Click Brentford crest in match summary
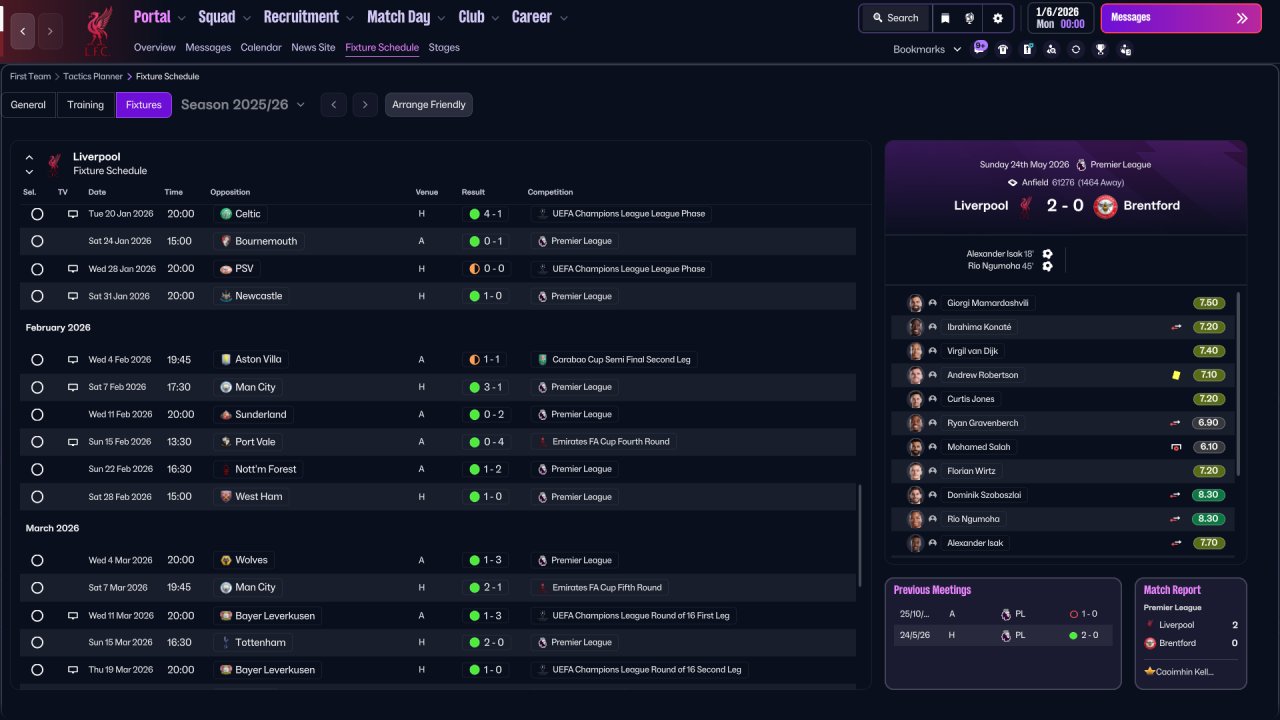Screen dimensions: 1280x720 [1105, 206]
